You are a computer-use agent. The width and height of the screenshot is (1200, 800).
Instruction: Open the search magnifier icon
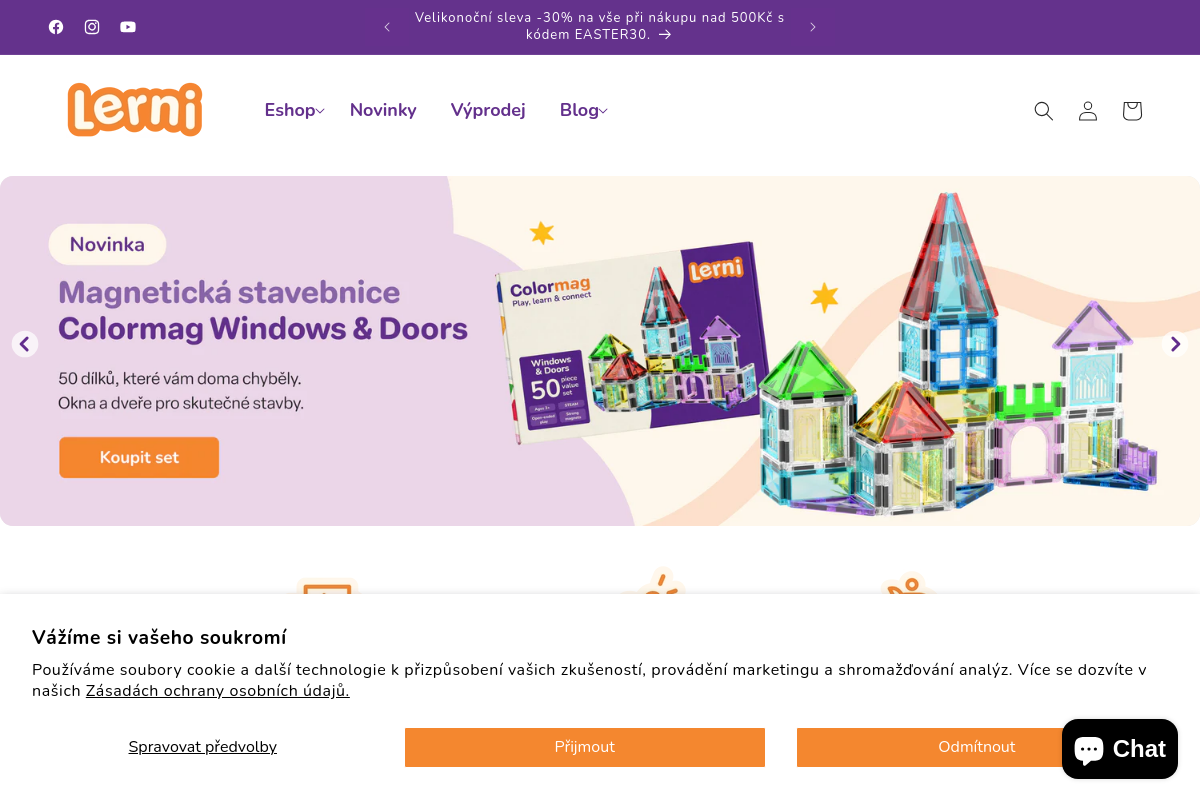coord(1044,111)
